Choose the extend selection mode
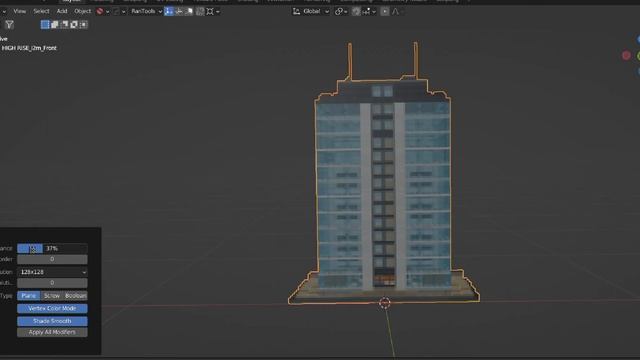The width and height of the screenshot is (640, 360). [55, 24]
